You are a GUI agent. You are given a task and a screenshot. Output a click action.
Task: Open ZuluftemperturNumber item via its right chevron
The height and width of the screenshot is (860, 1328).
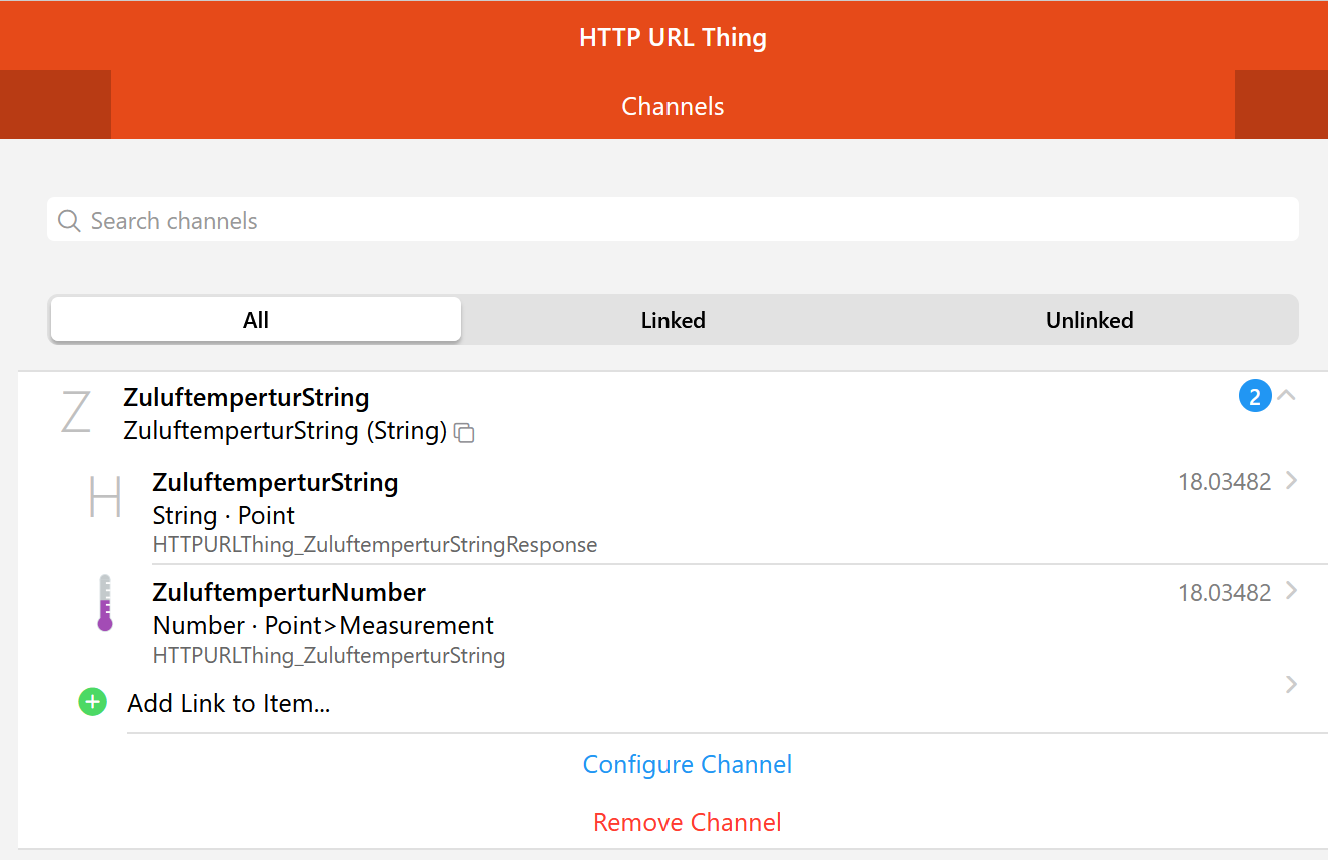tap(1291, 591)
